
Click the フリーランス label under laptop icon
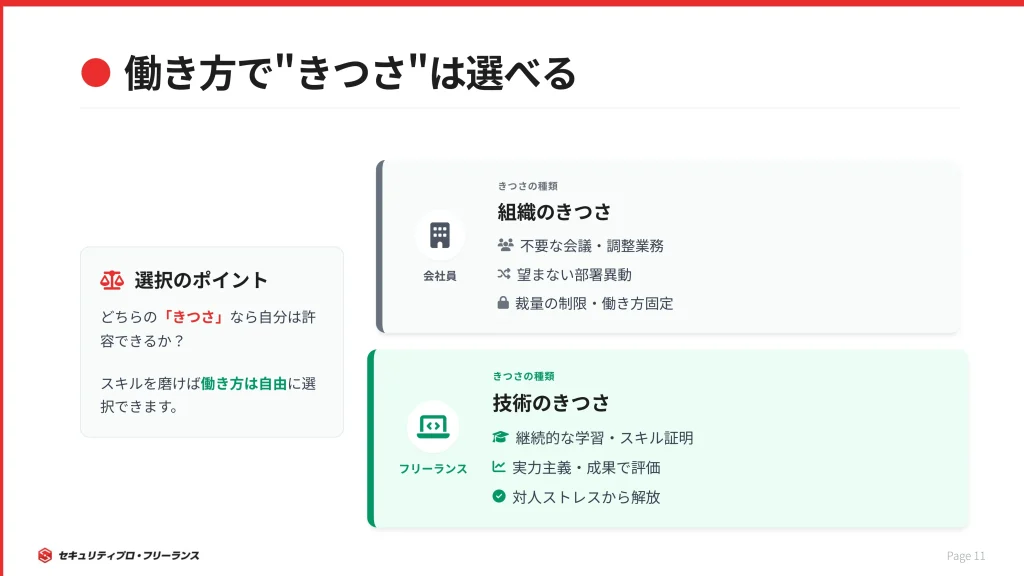coord(433,468)
